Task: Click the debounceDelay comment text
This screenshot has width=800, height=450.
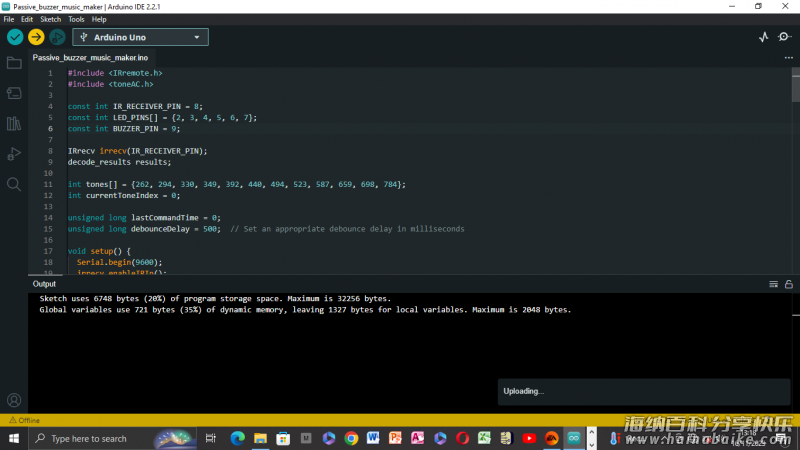Action: click(x=347, y=229)
